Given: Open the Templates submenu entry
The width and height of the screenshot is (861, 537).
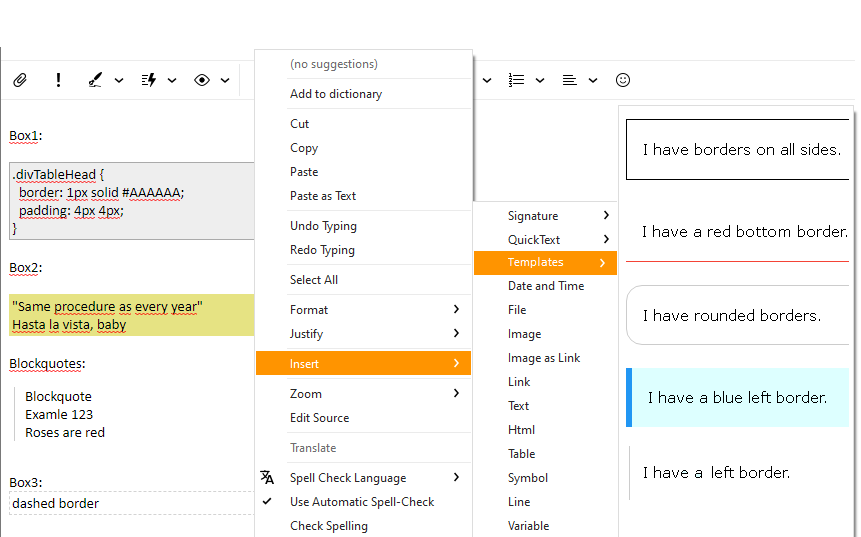Looking at the screenshot, I should (x=545, y=262).
